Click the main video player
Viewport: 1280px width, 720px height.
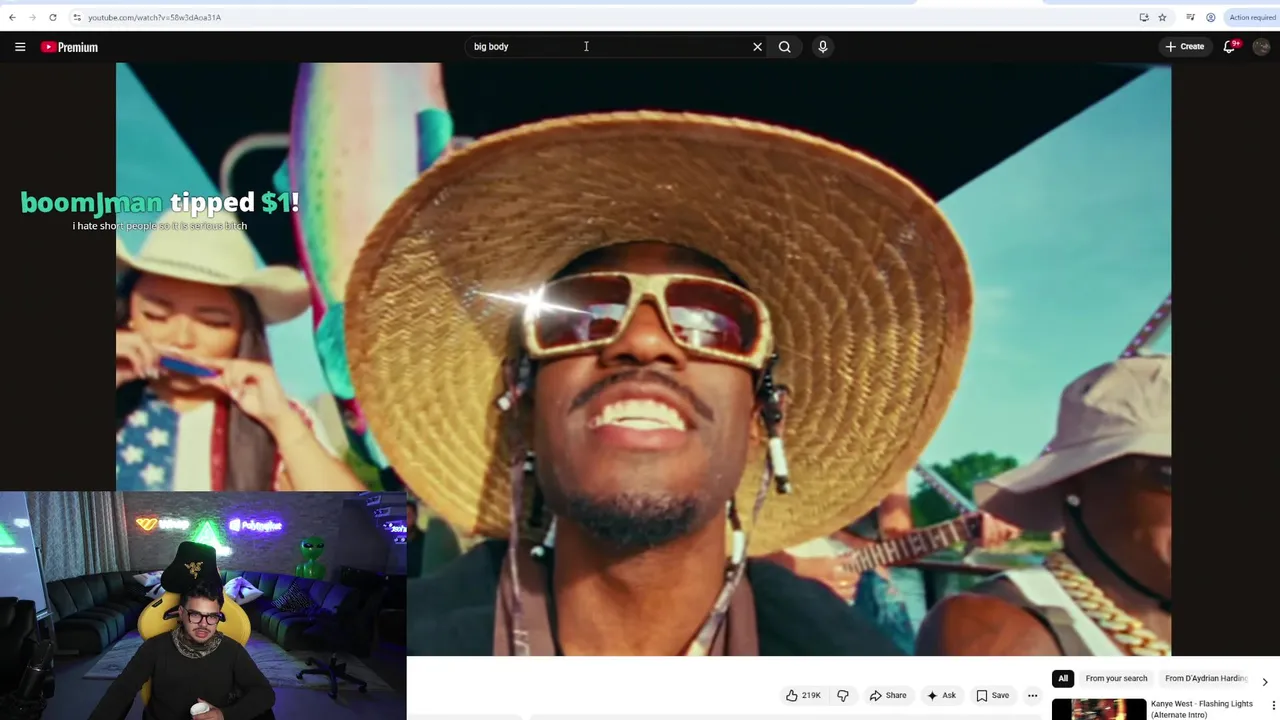(643, 359)
